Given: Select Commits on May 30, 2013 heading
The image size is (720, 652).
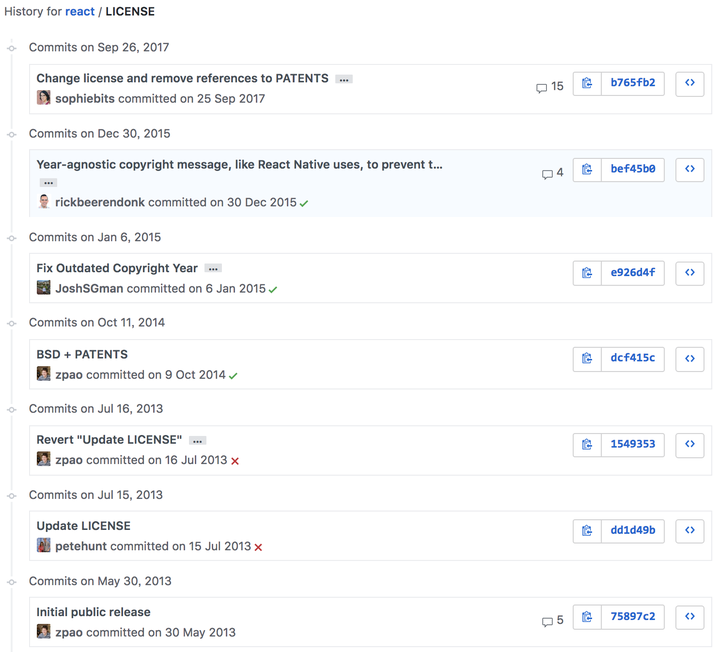Looking at the screenshot, I should [100, 581].
